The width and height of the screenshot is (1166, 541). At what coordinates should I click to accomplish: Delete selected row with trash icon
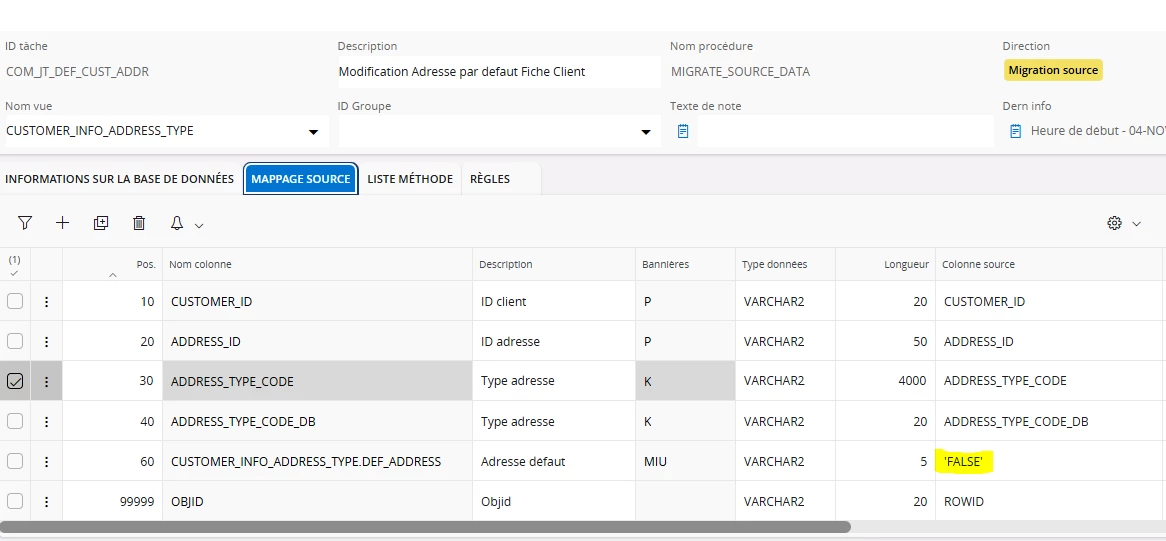coord(139,223)
